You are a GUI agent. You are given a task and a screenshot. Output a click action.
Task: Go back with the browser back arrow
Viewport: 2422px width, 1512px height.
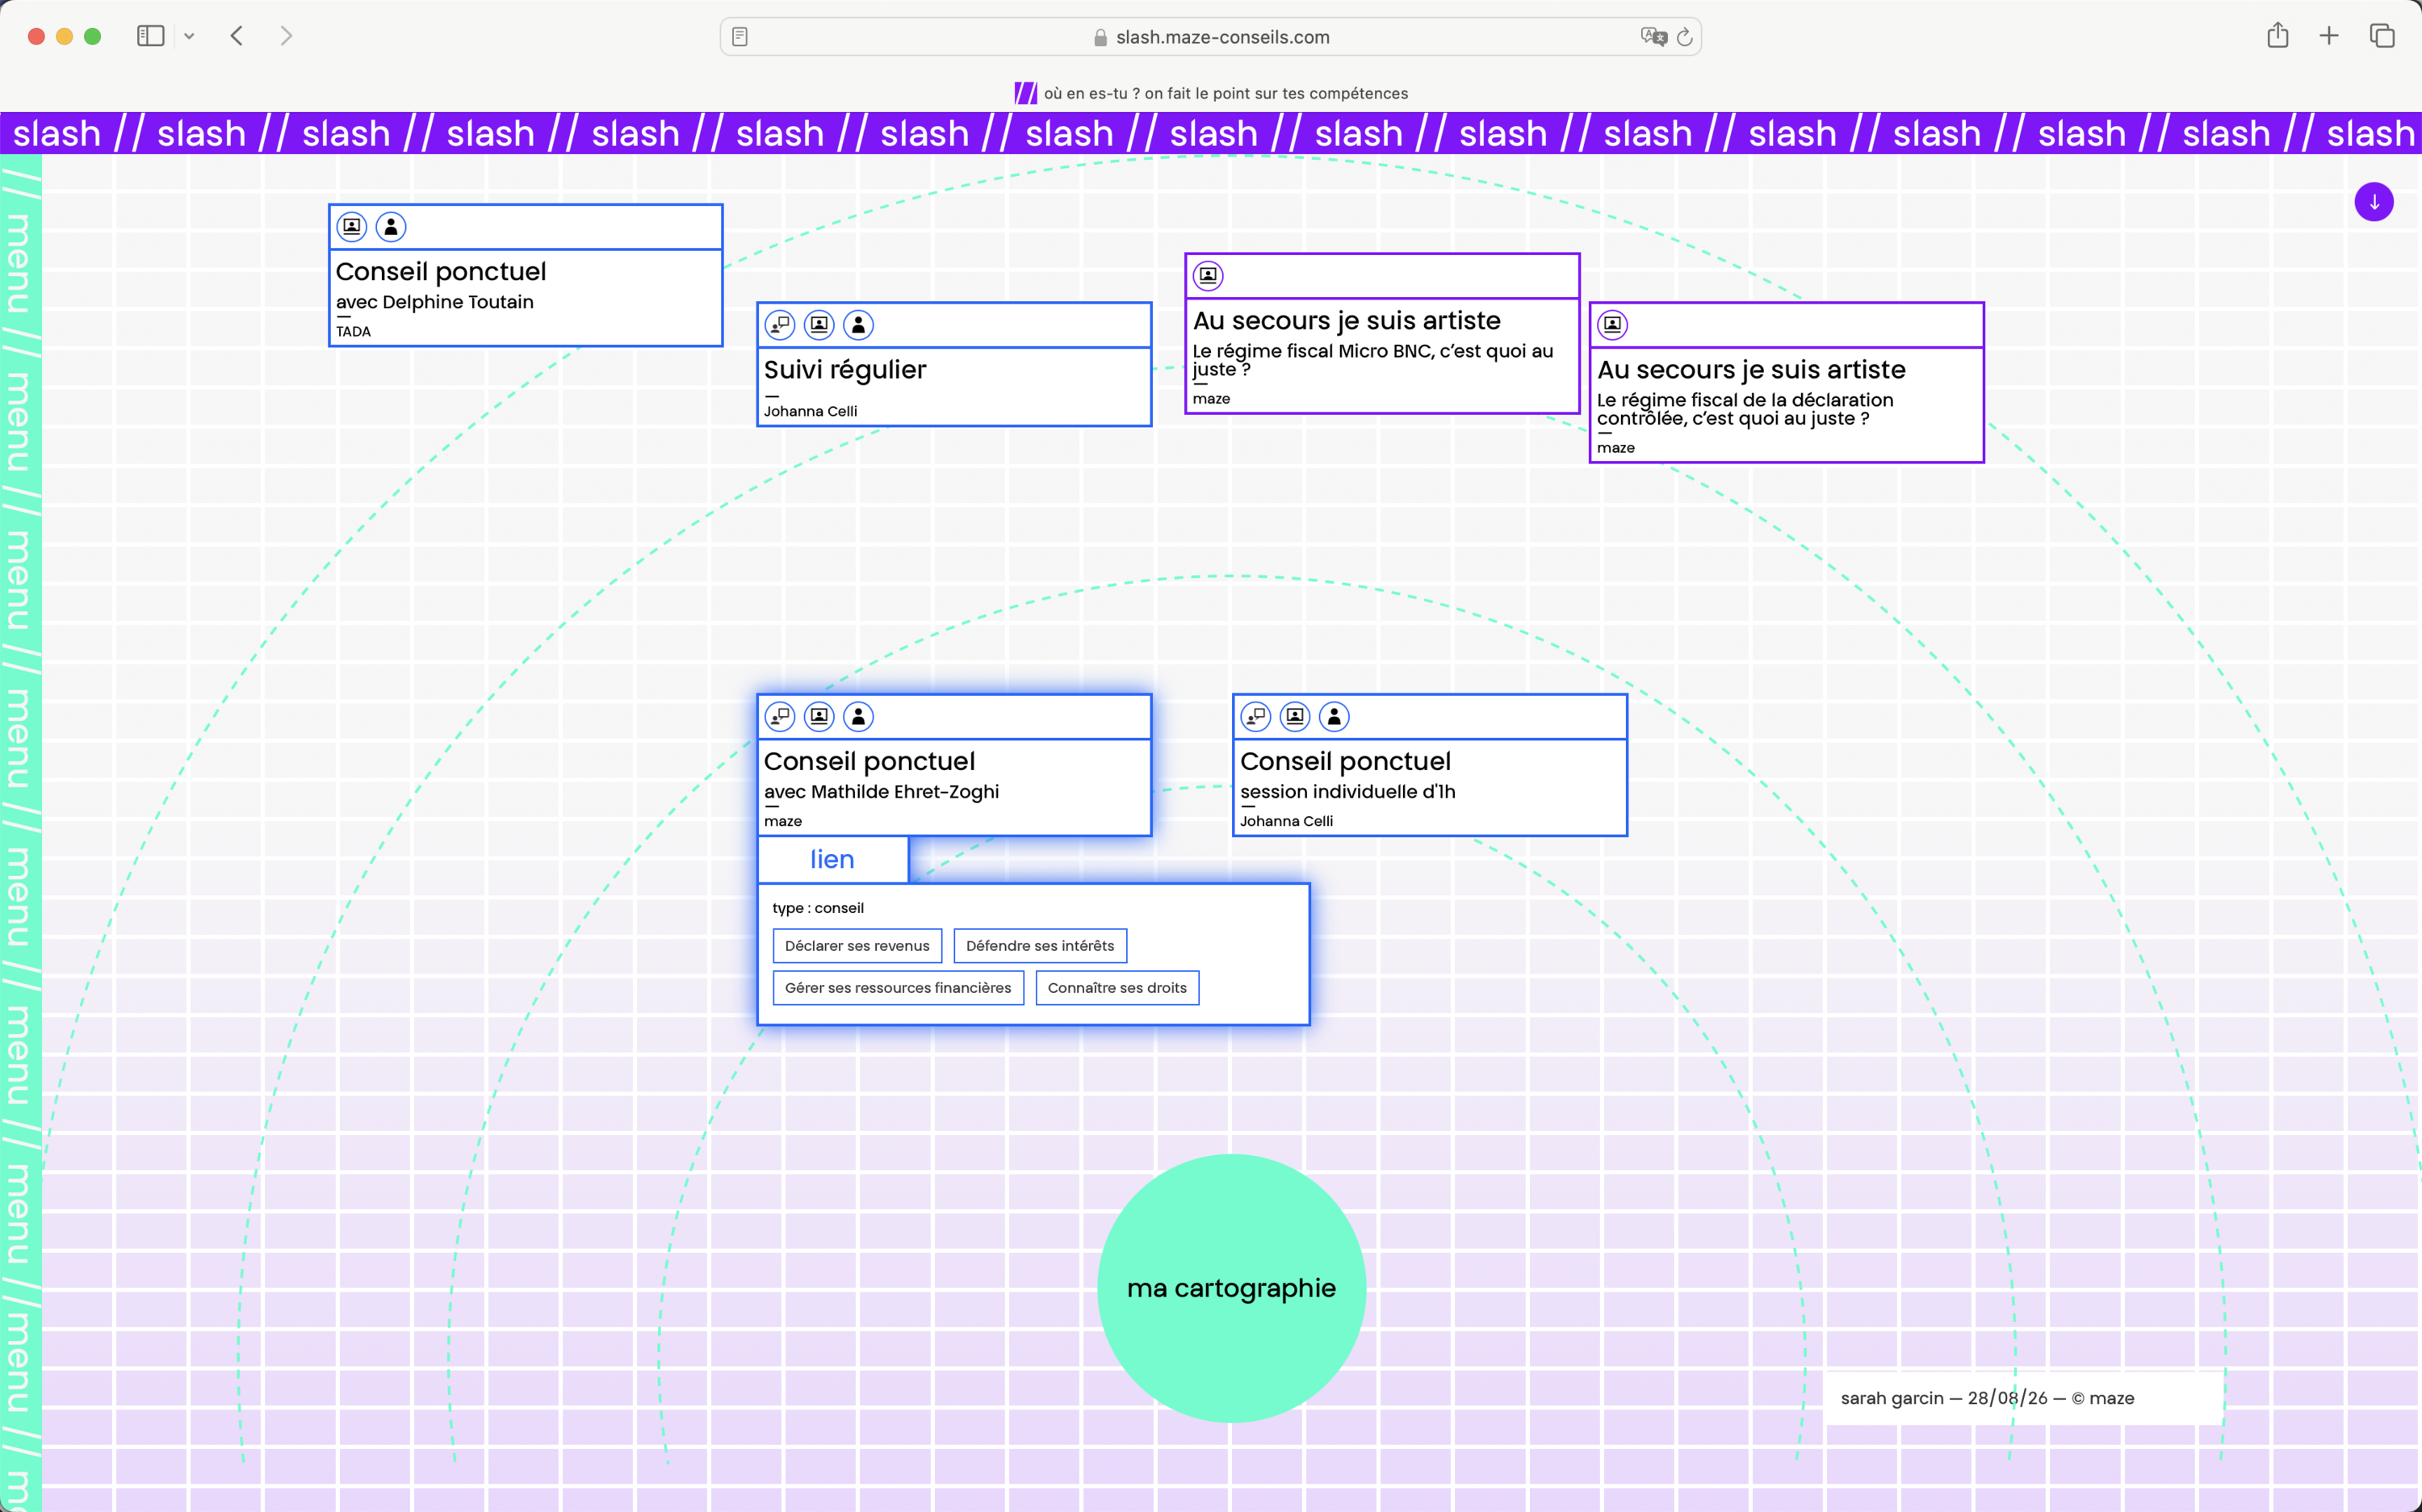click(237, 36)
